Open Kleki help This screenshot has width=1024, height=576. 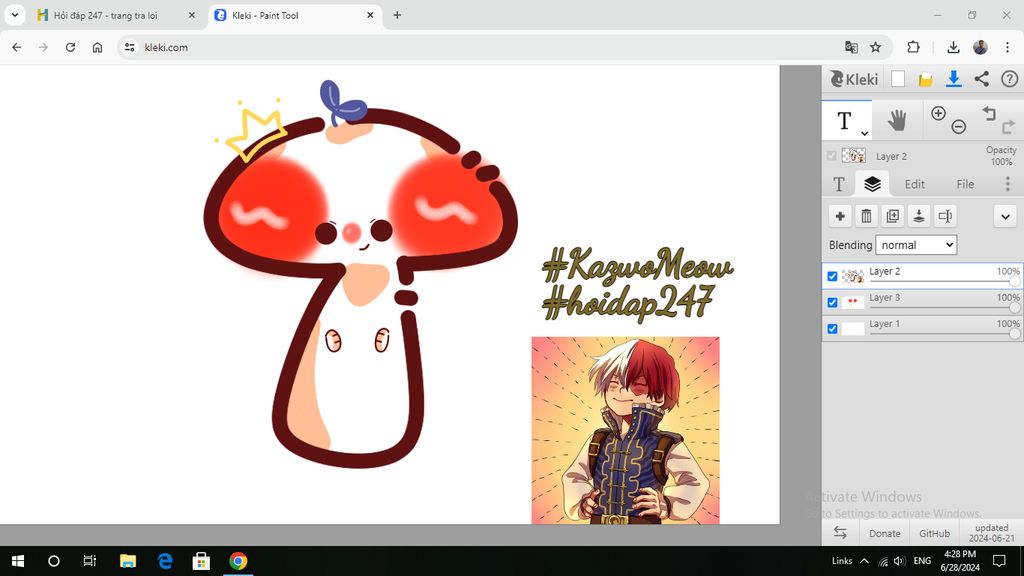1009,79
